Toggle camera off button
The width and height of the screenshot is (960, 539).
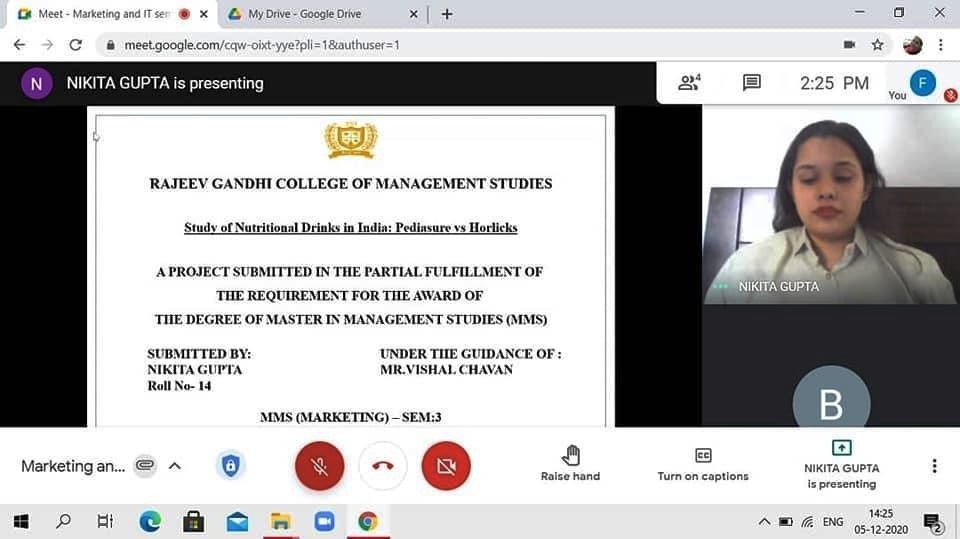tap(446, 466)
